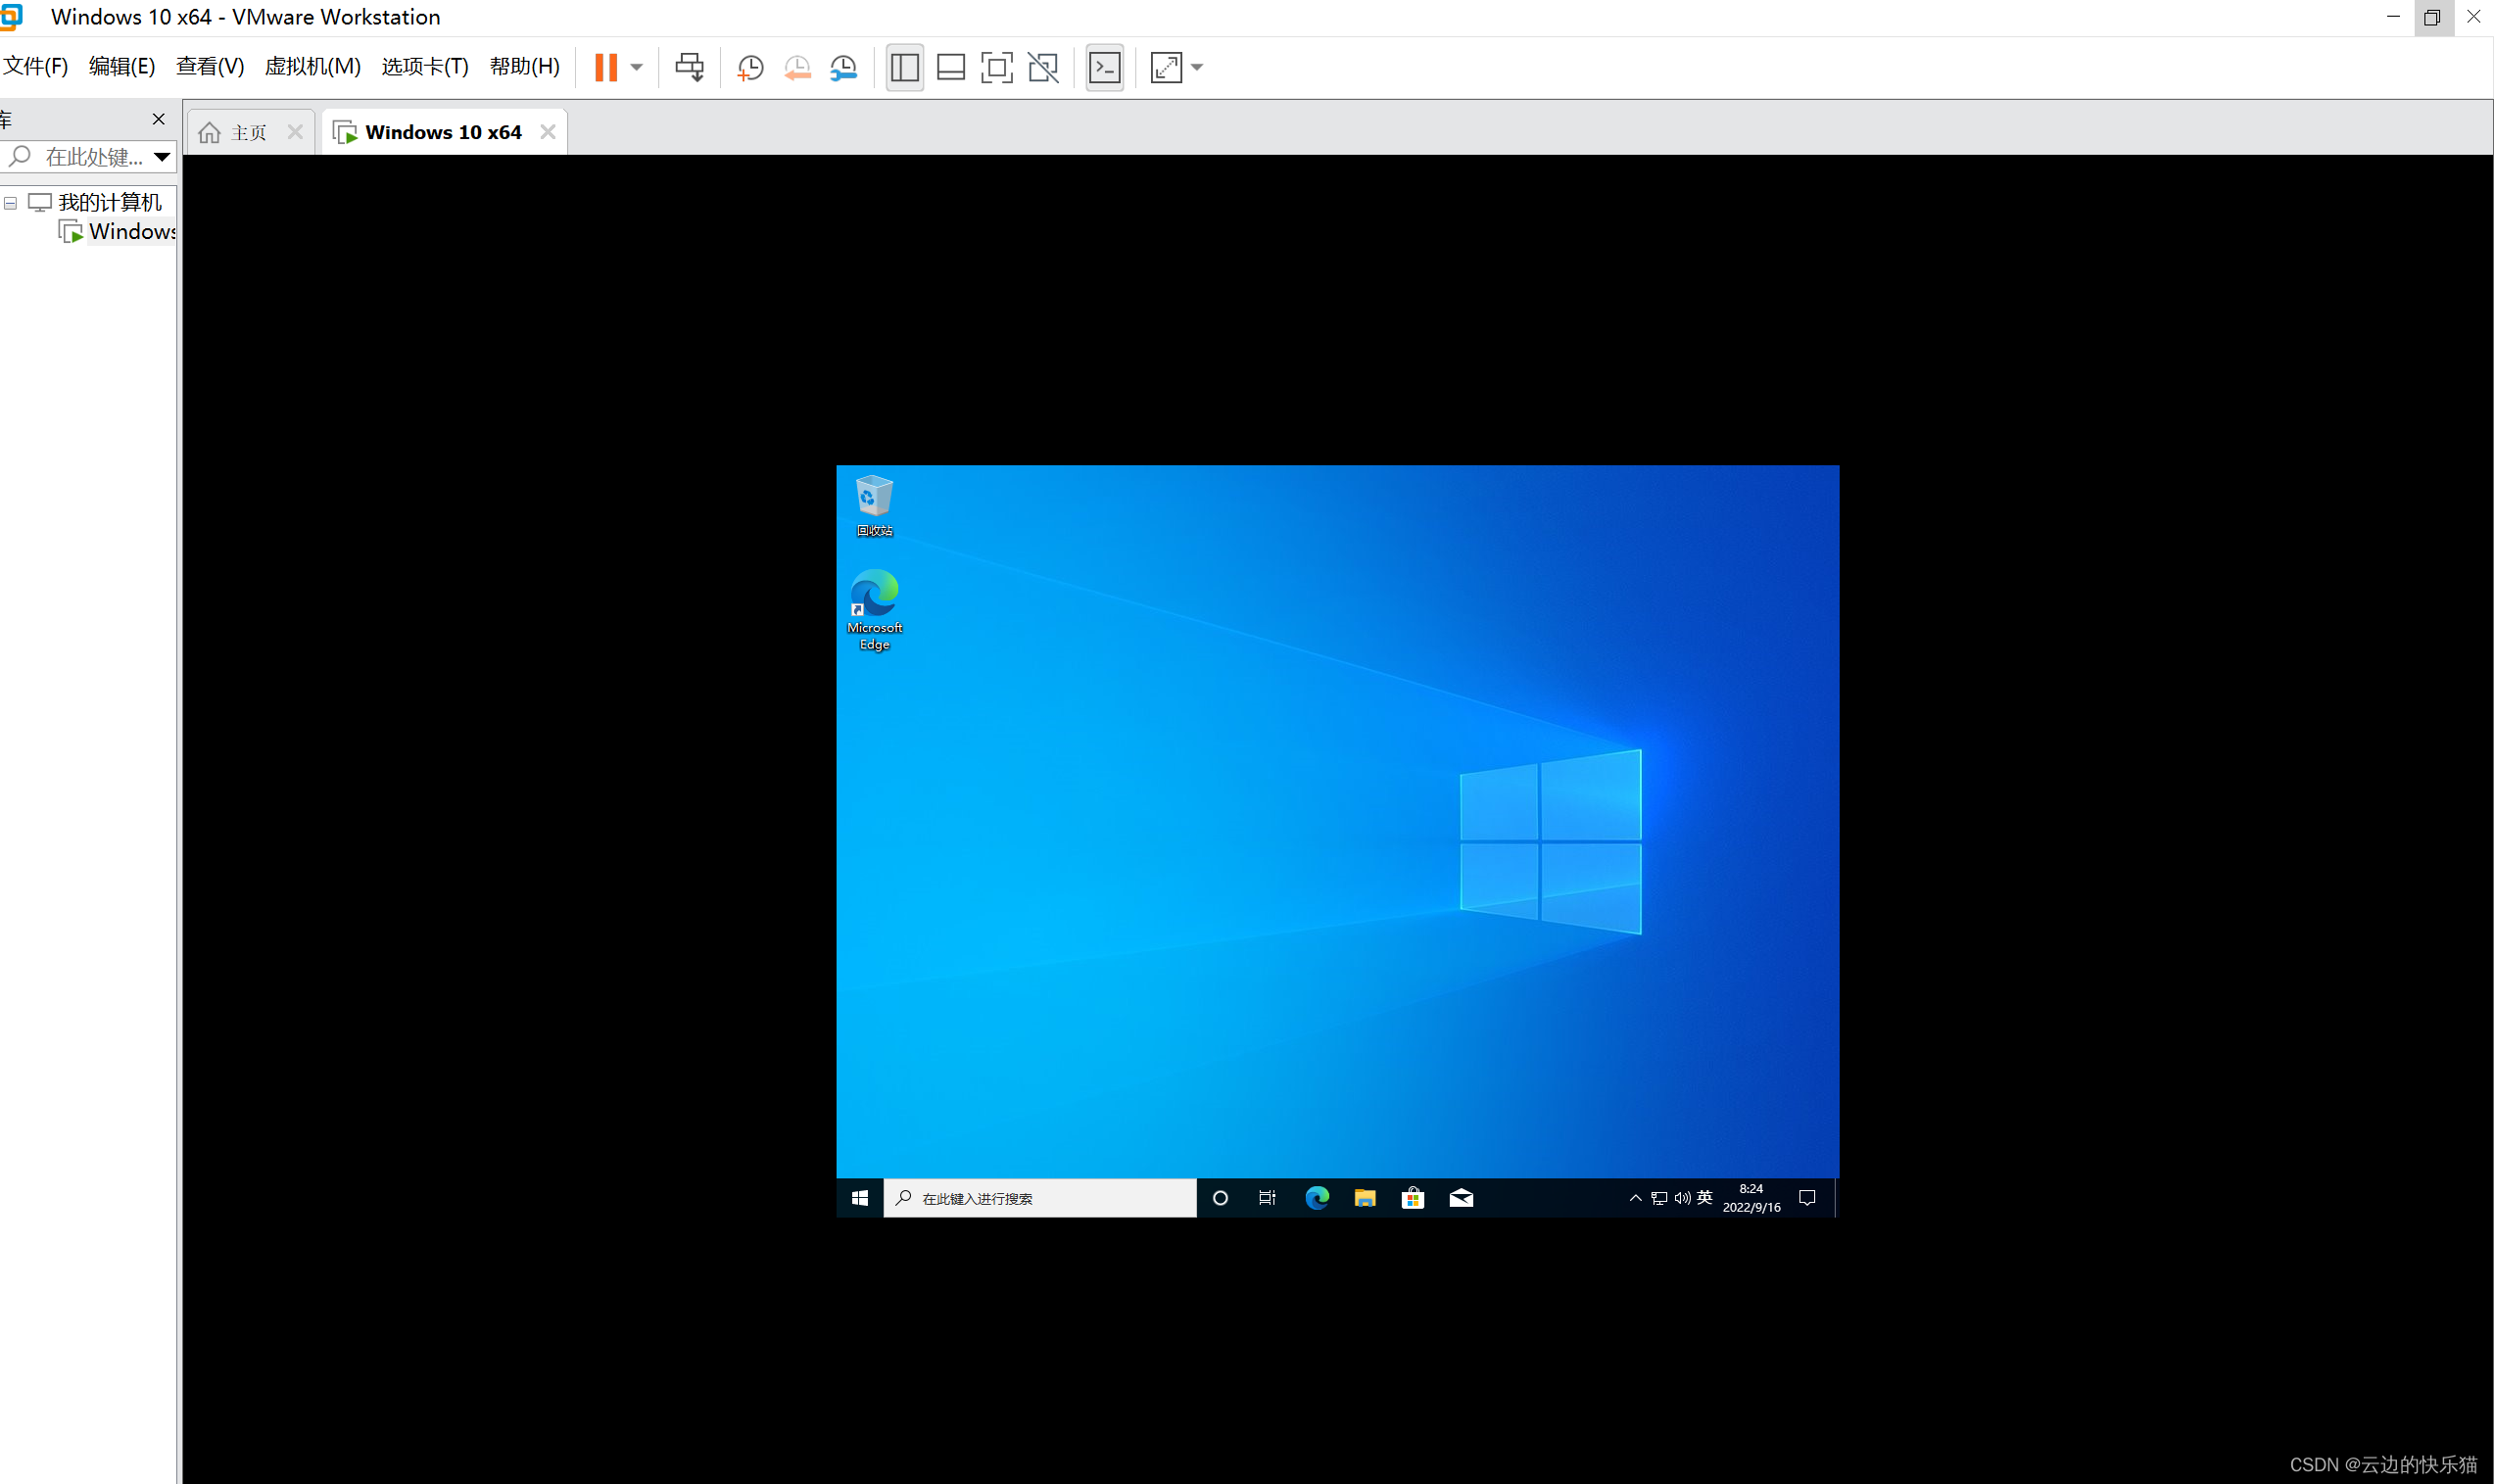
Task: Collapse the 我的计算机 tree node
Action: [11, 203]
